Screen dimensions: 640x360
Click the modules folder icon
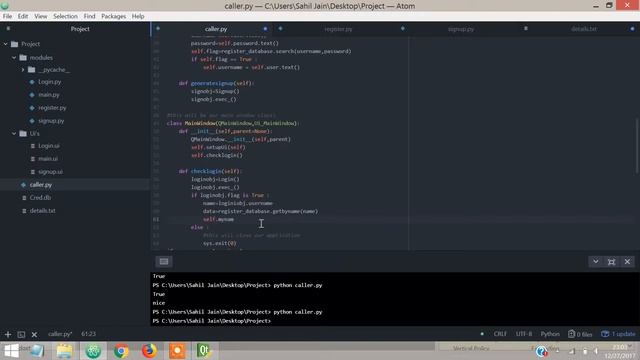click(23, 58)
